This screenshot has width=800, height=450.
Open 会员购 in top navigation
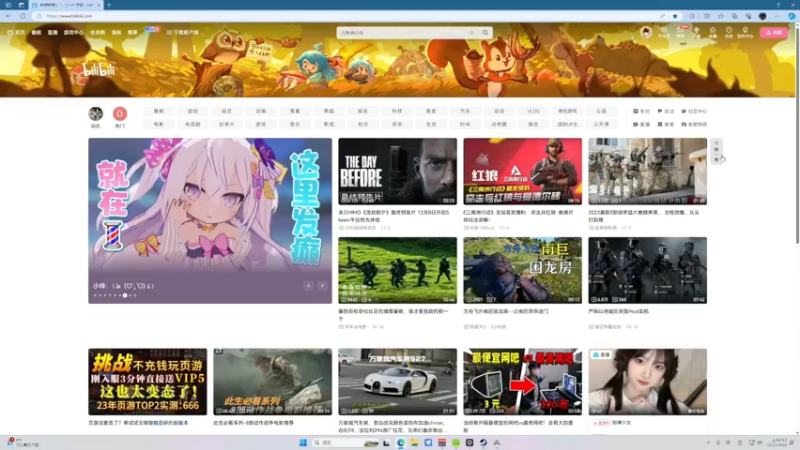coord(97,33)
